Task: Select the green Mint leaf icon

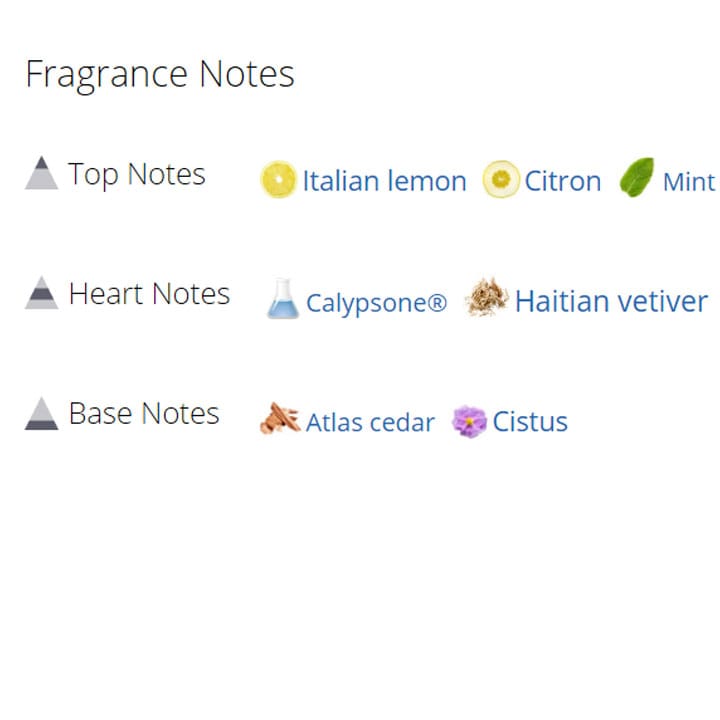Action: click(637, 178)
